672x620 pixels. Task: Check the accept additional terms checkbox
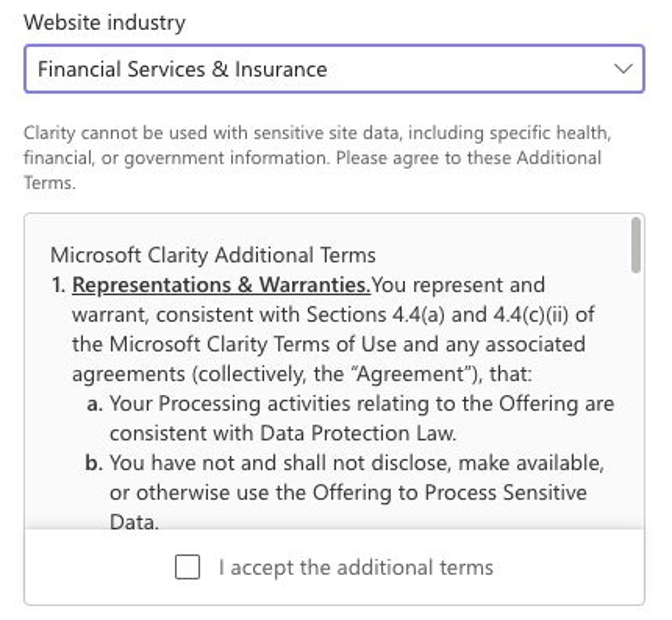187,567
